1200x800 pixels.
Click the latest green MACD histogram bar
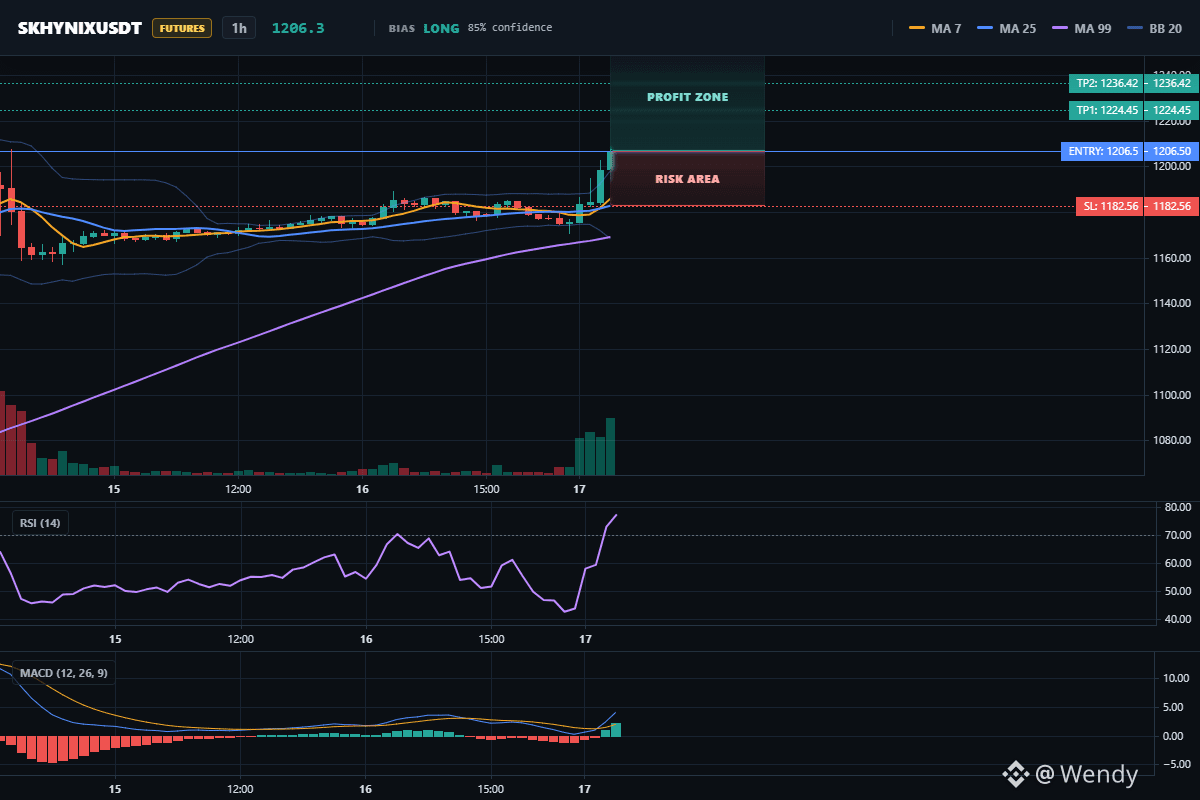(x=616, y=730)
